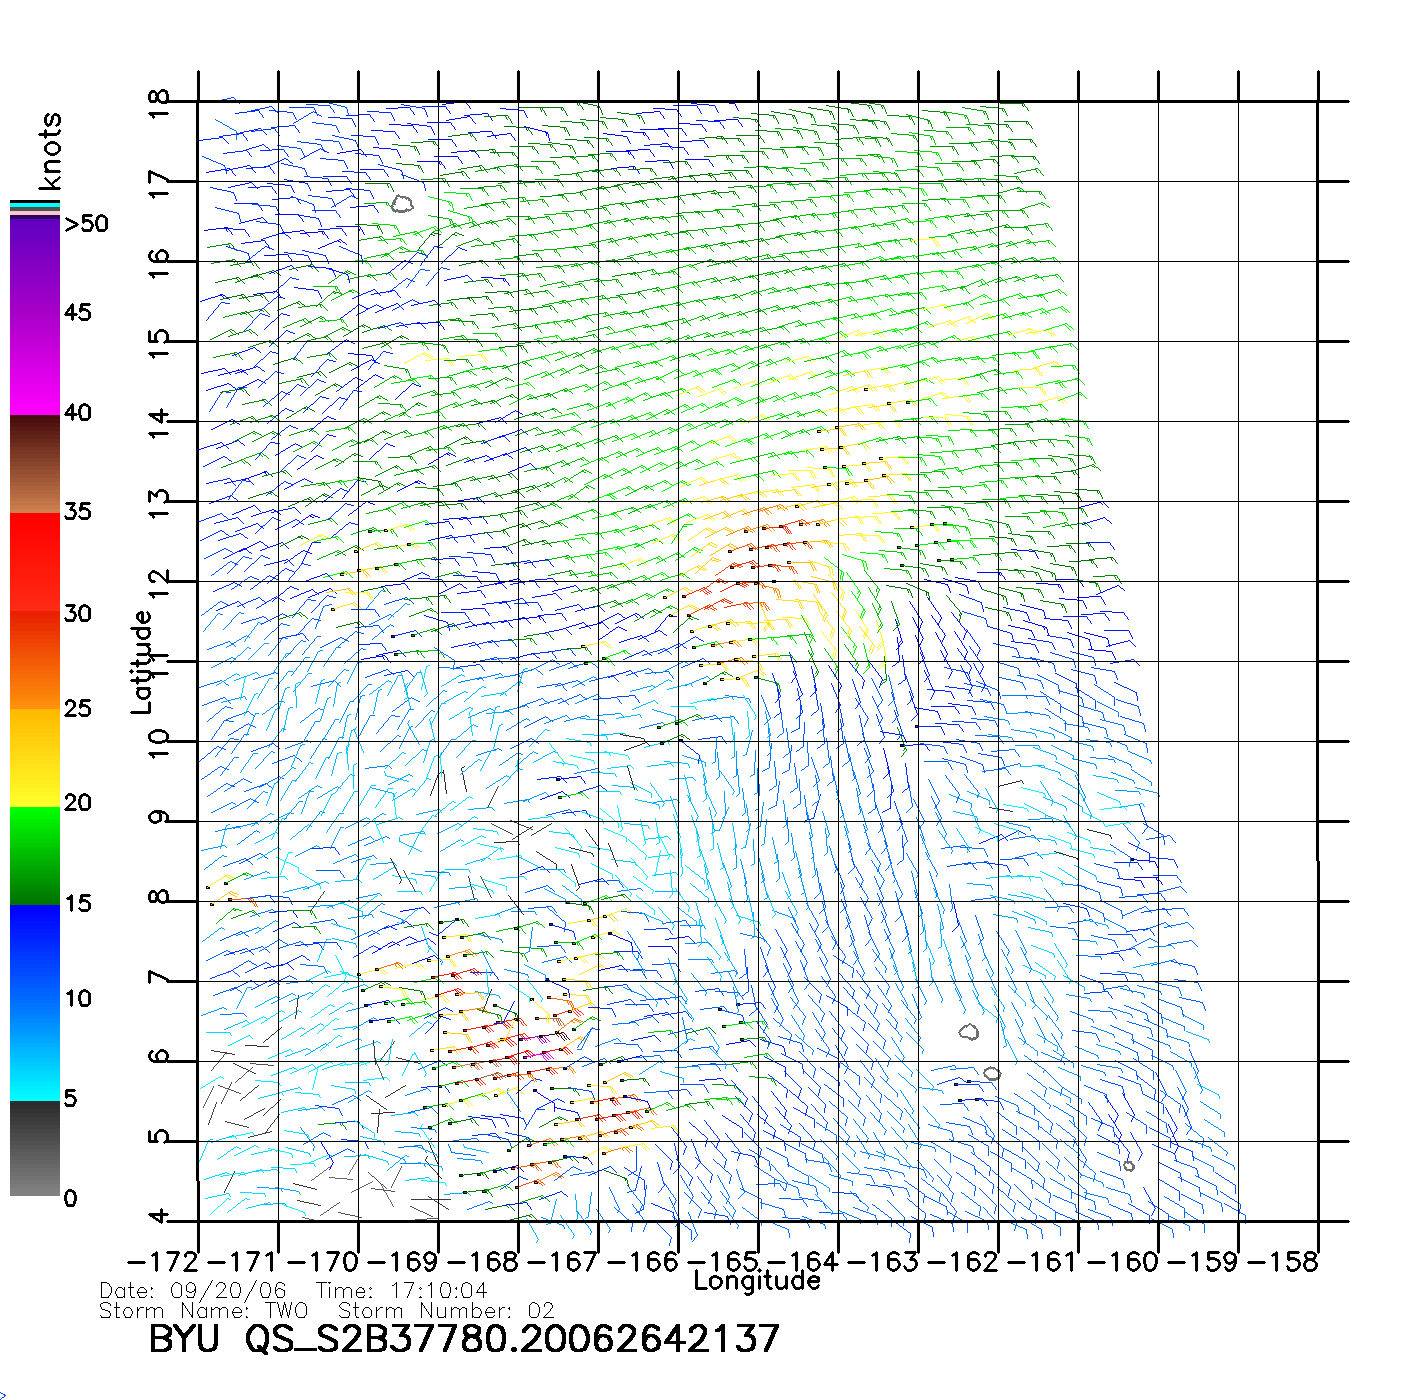Click the '>50' legend label
The width and height of the screenshot is (1420, 1400).
tap(86, 224)
